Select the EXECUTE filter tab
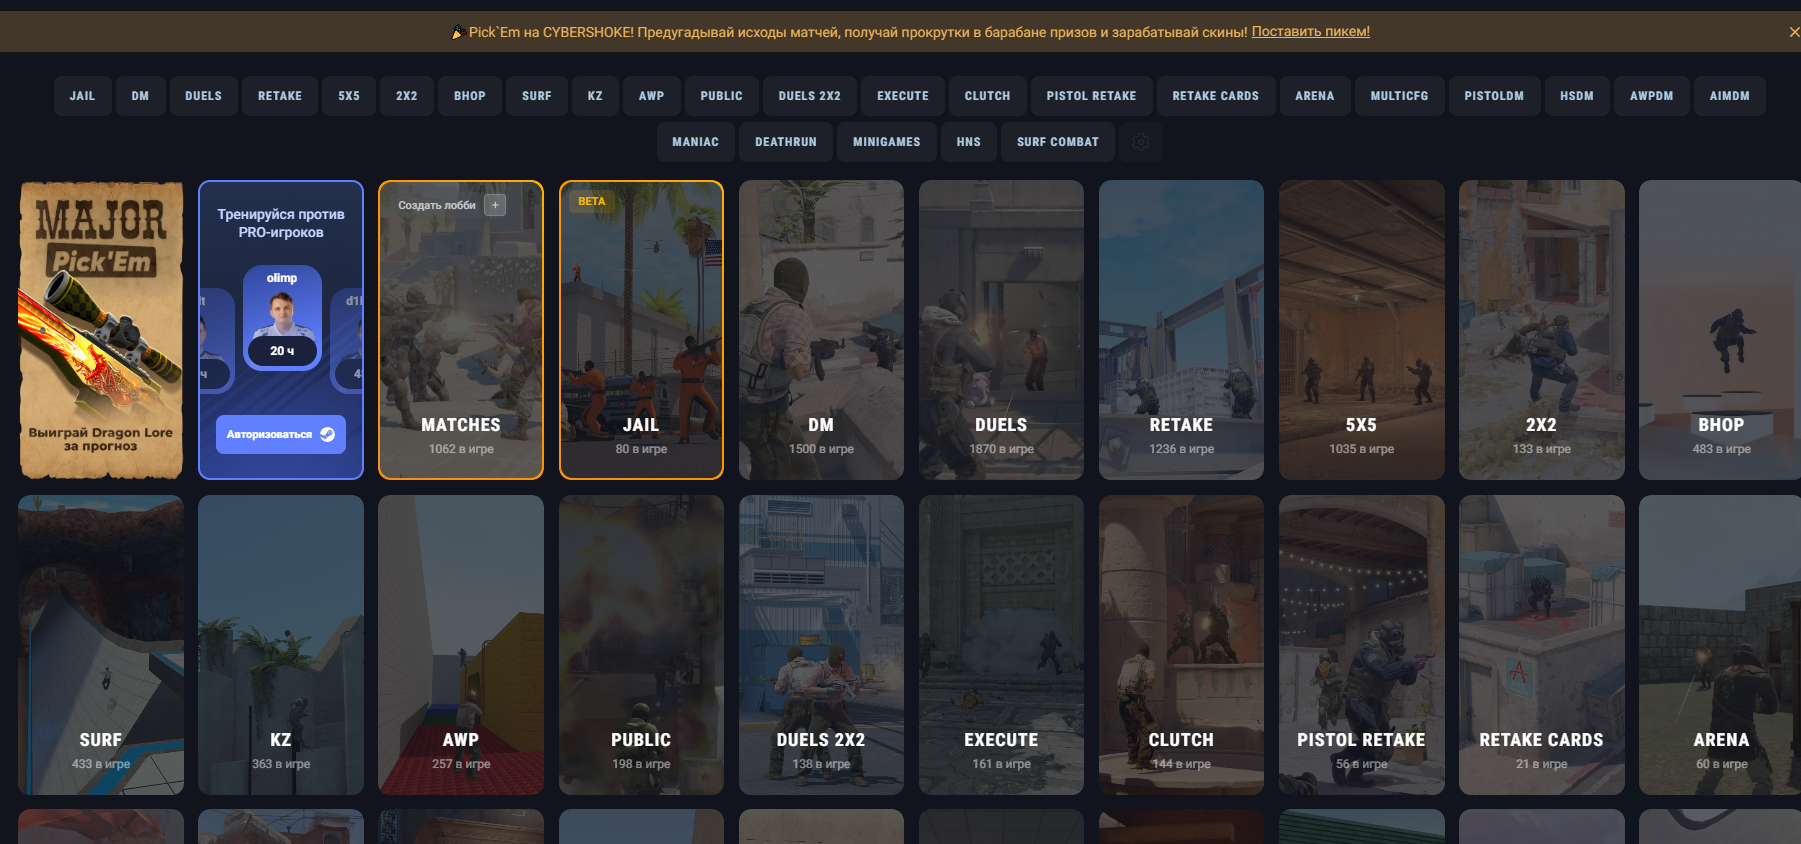The height and width of the screenshot is (844, 1801). tap(902, 96)
